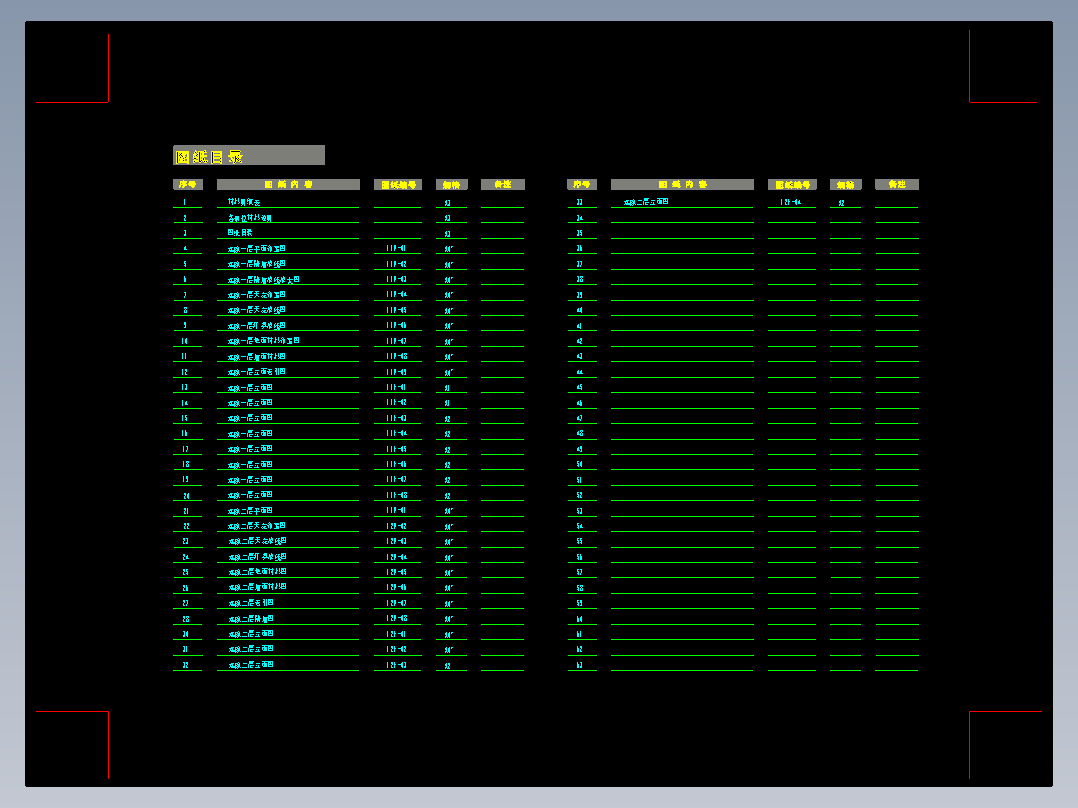Viewport: 1078px width, 808px height.
Task: Click sequence number 32 in the drawing list
Action: (186, 665)
